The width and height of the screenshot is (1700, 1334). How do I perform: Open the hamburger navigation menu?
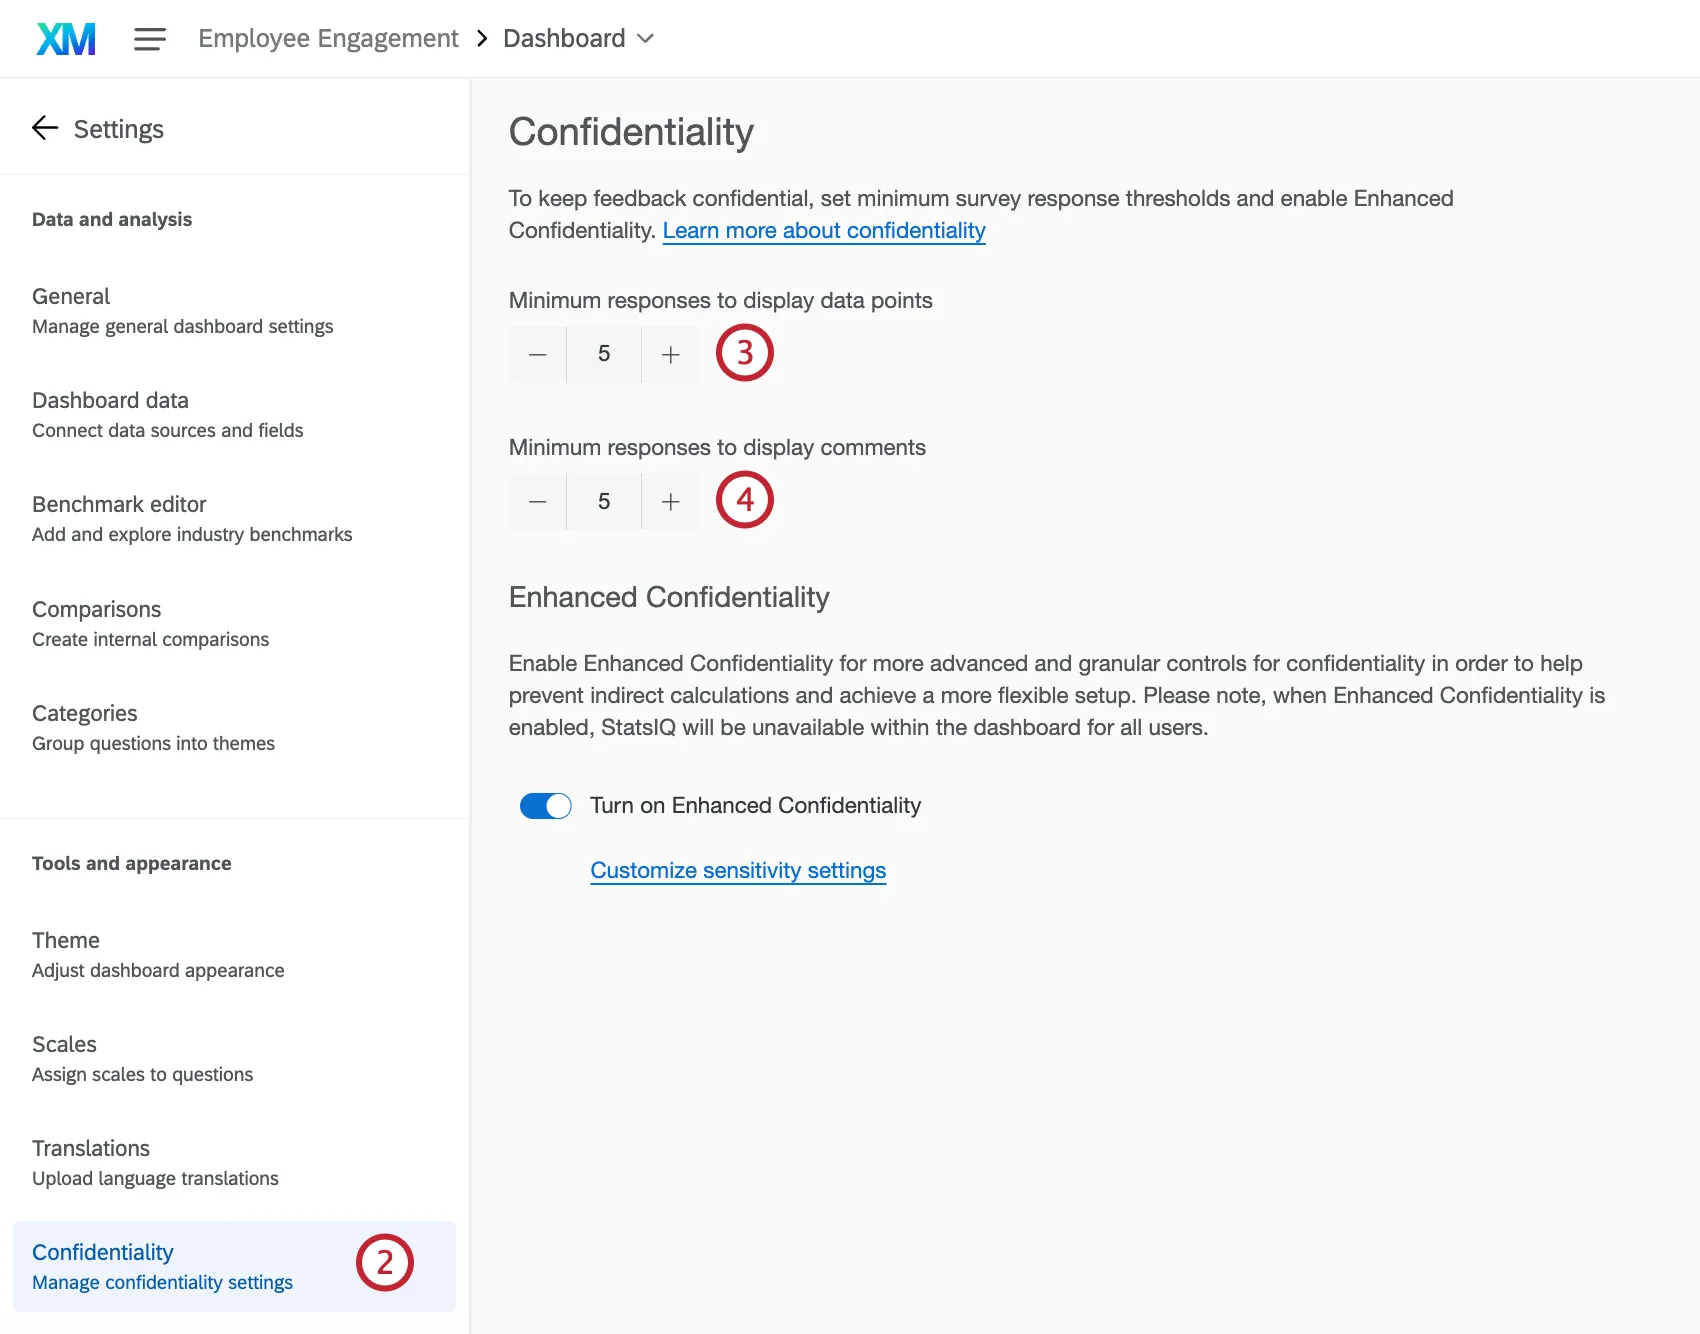tap(149, 38)
